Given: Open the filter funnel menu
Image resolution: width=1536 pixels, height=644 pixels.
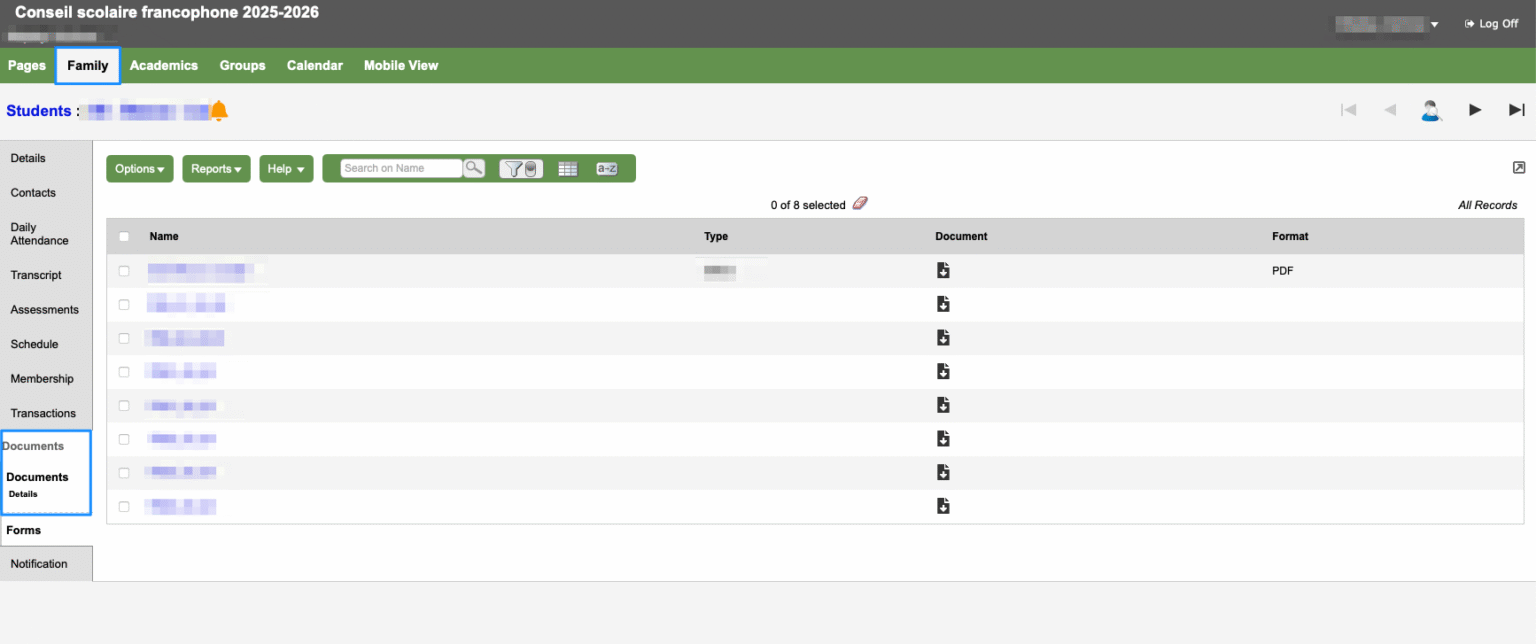Looking at the screenshot, I should (521, 169).
